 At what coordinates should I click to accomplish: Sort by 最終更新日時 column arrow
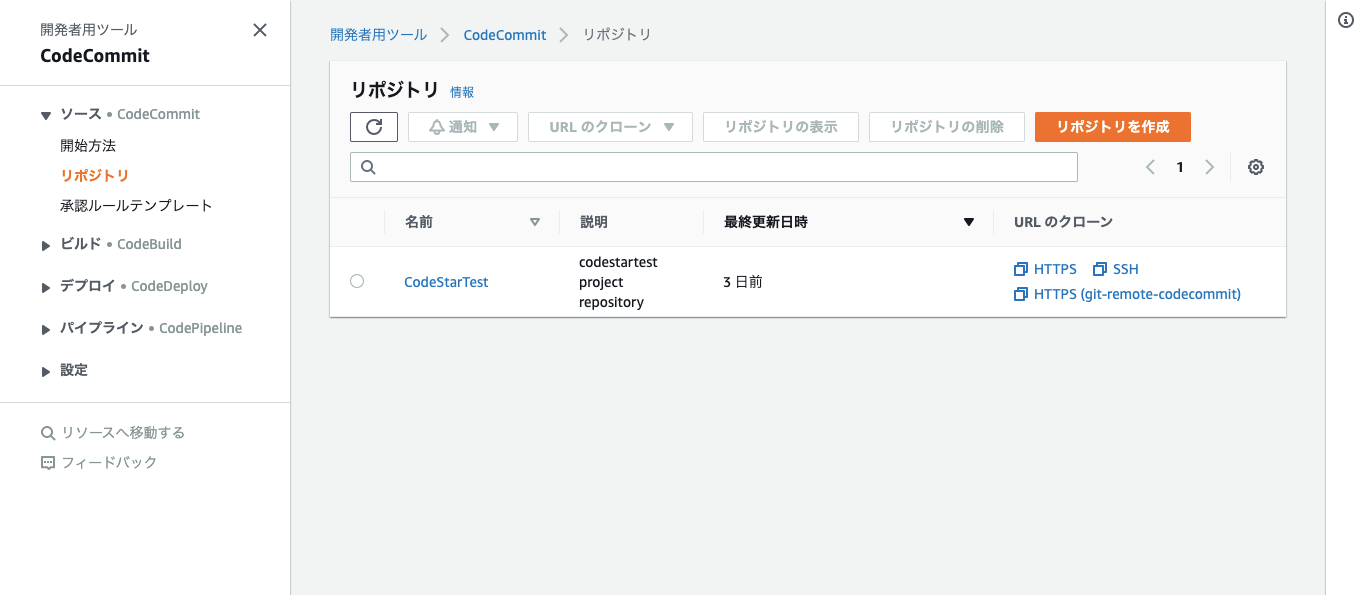968,222
